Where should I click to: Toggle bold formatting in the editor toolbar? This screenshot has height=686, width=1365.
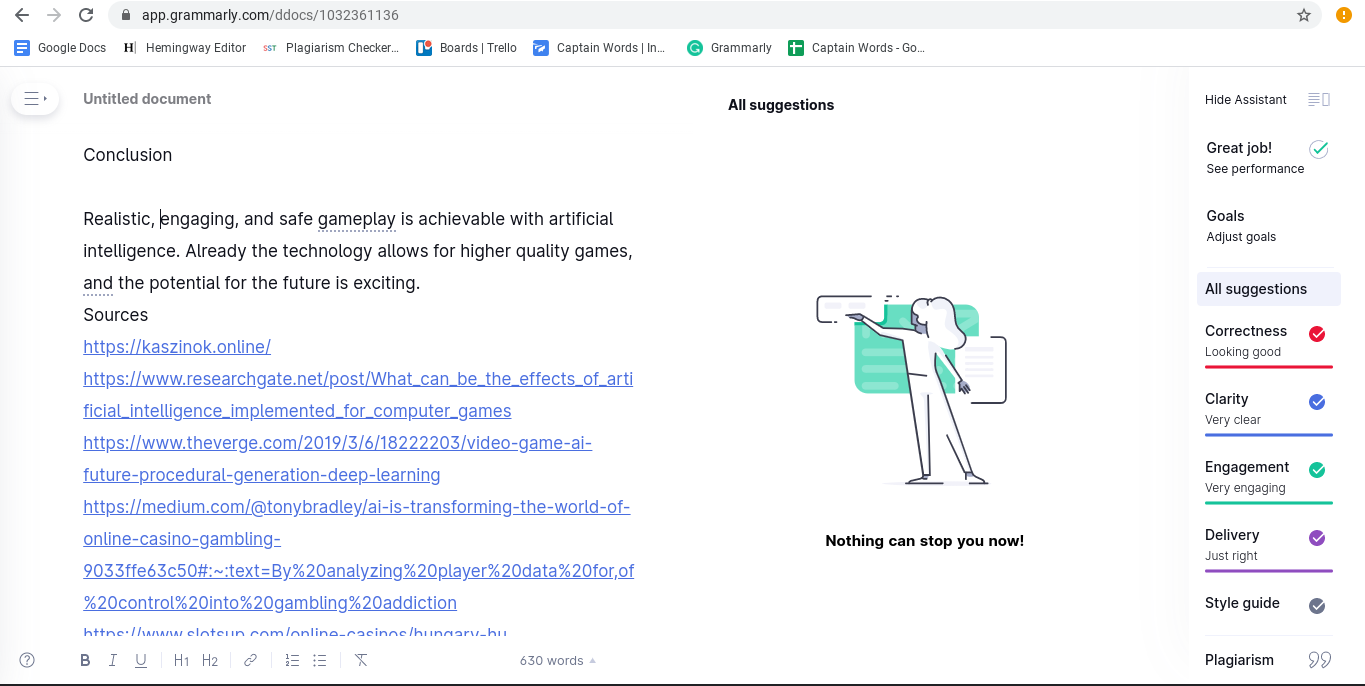pos(85,660)
